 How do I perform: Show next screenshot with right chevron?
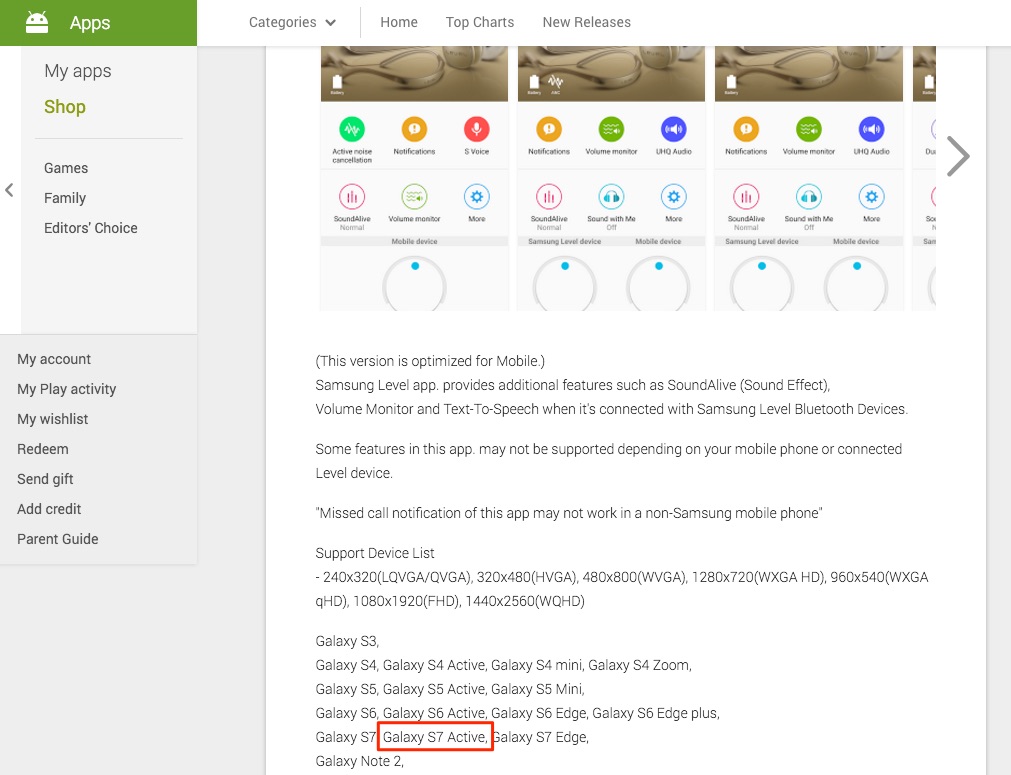pos(957,156)
